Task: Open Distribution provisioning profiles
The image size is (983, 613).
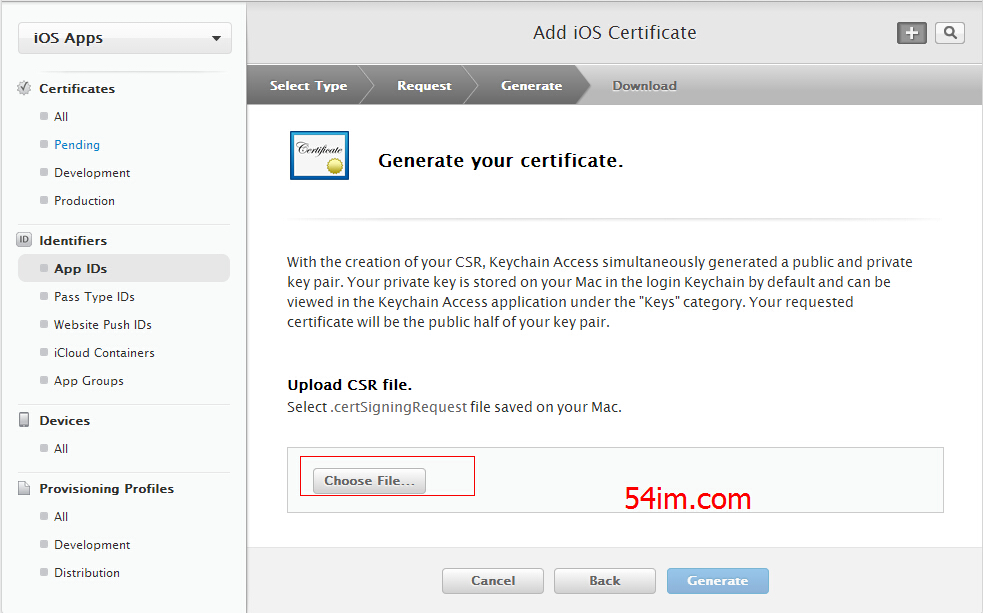Action: (x=87, y=573)
